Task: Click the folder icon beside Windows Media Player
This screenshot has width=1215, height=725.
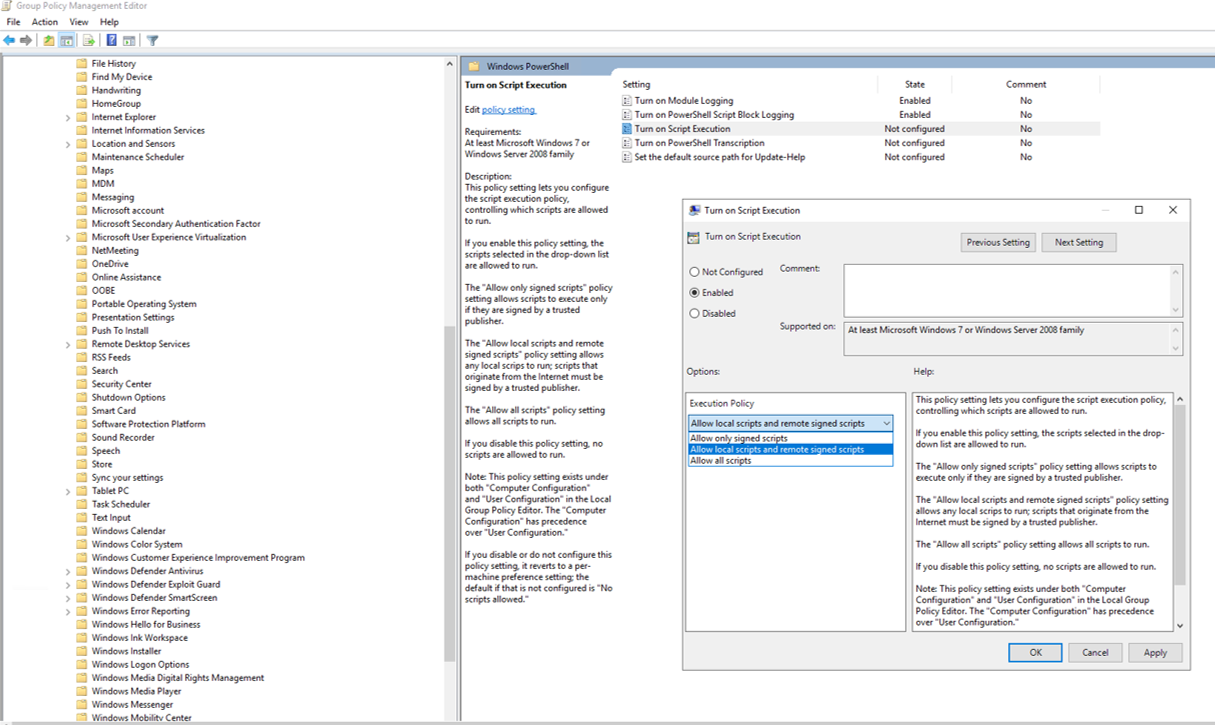Action: (82, 691)
